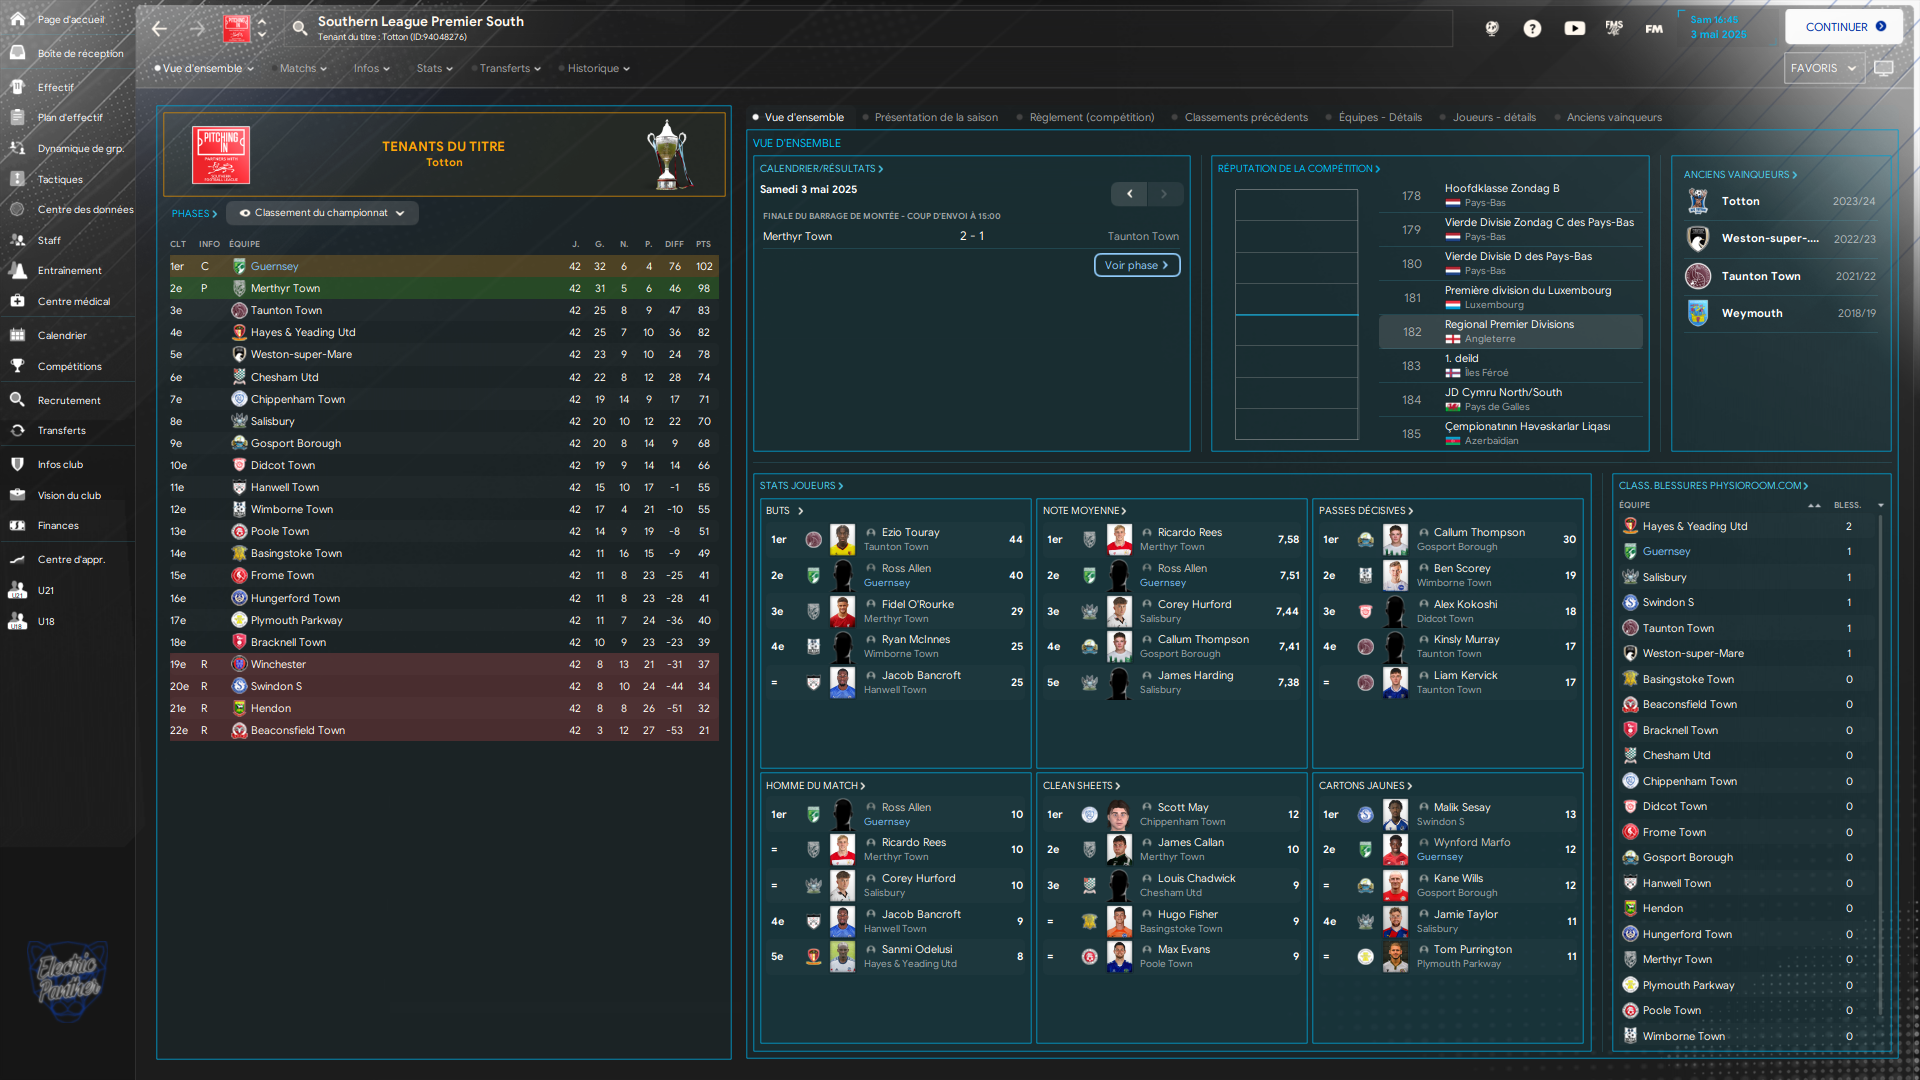Screen dimensions: 1920x1080
Task: Open the Matchs menu dropdown
Action: point(303,68)
